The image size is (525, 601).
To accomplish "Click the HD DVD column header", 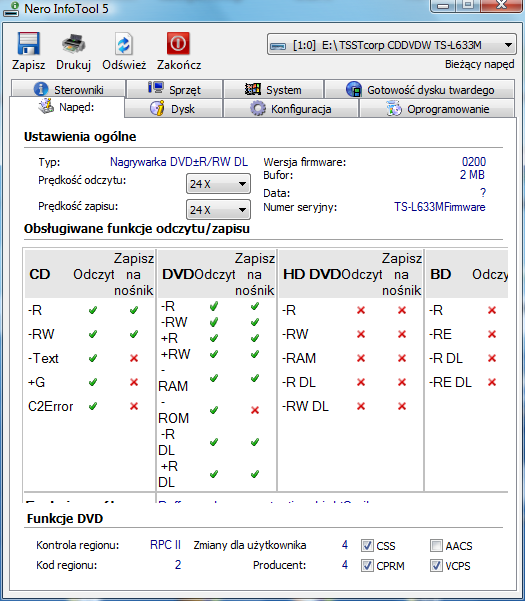I will tap(312, 274).
